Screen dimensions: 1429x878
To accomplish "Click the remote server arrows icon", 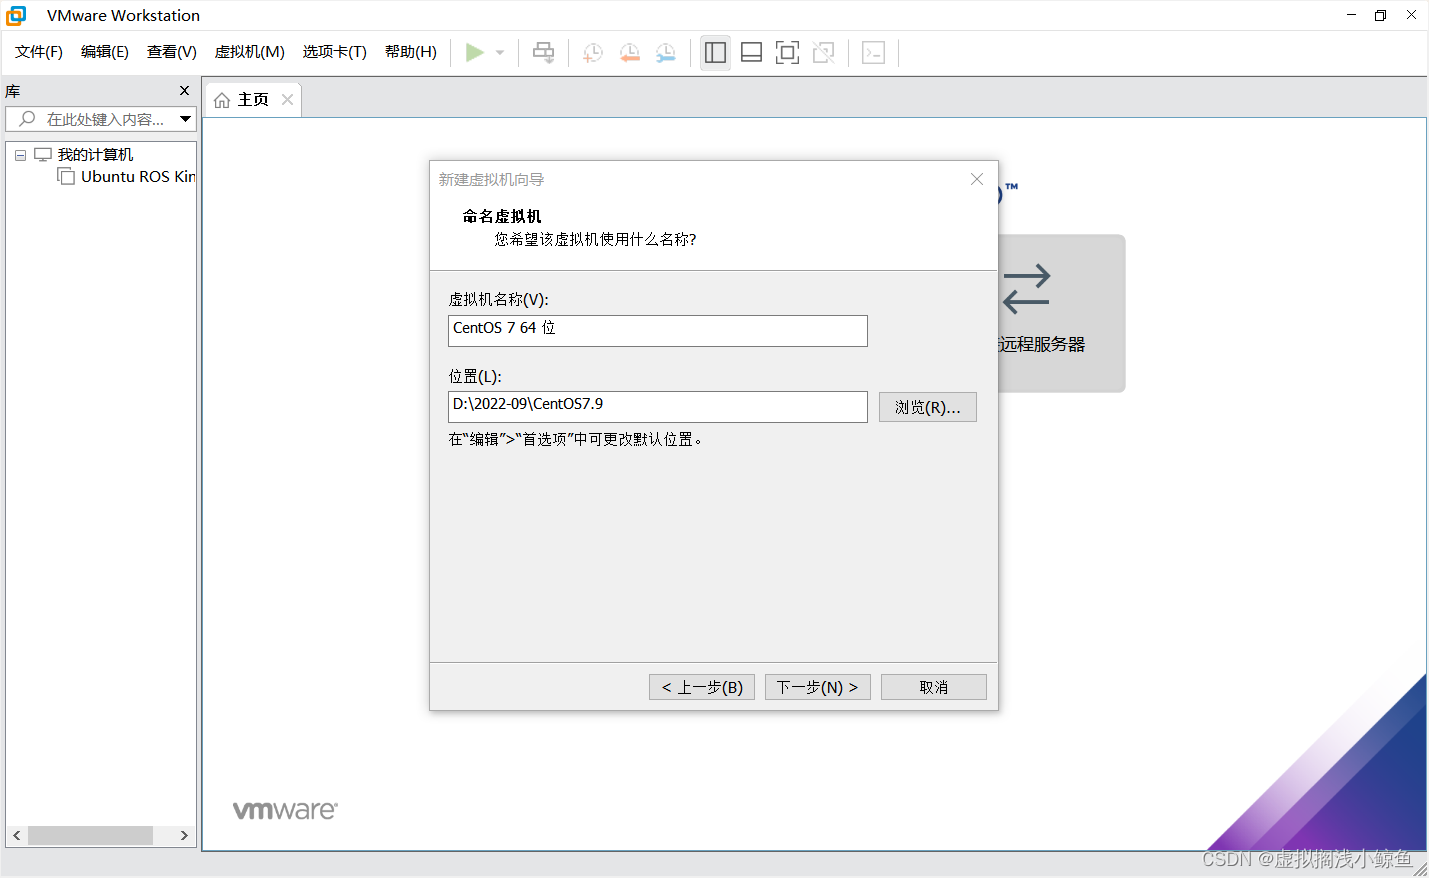I will coord(1026,289).
